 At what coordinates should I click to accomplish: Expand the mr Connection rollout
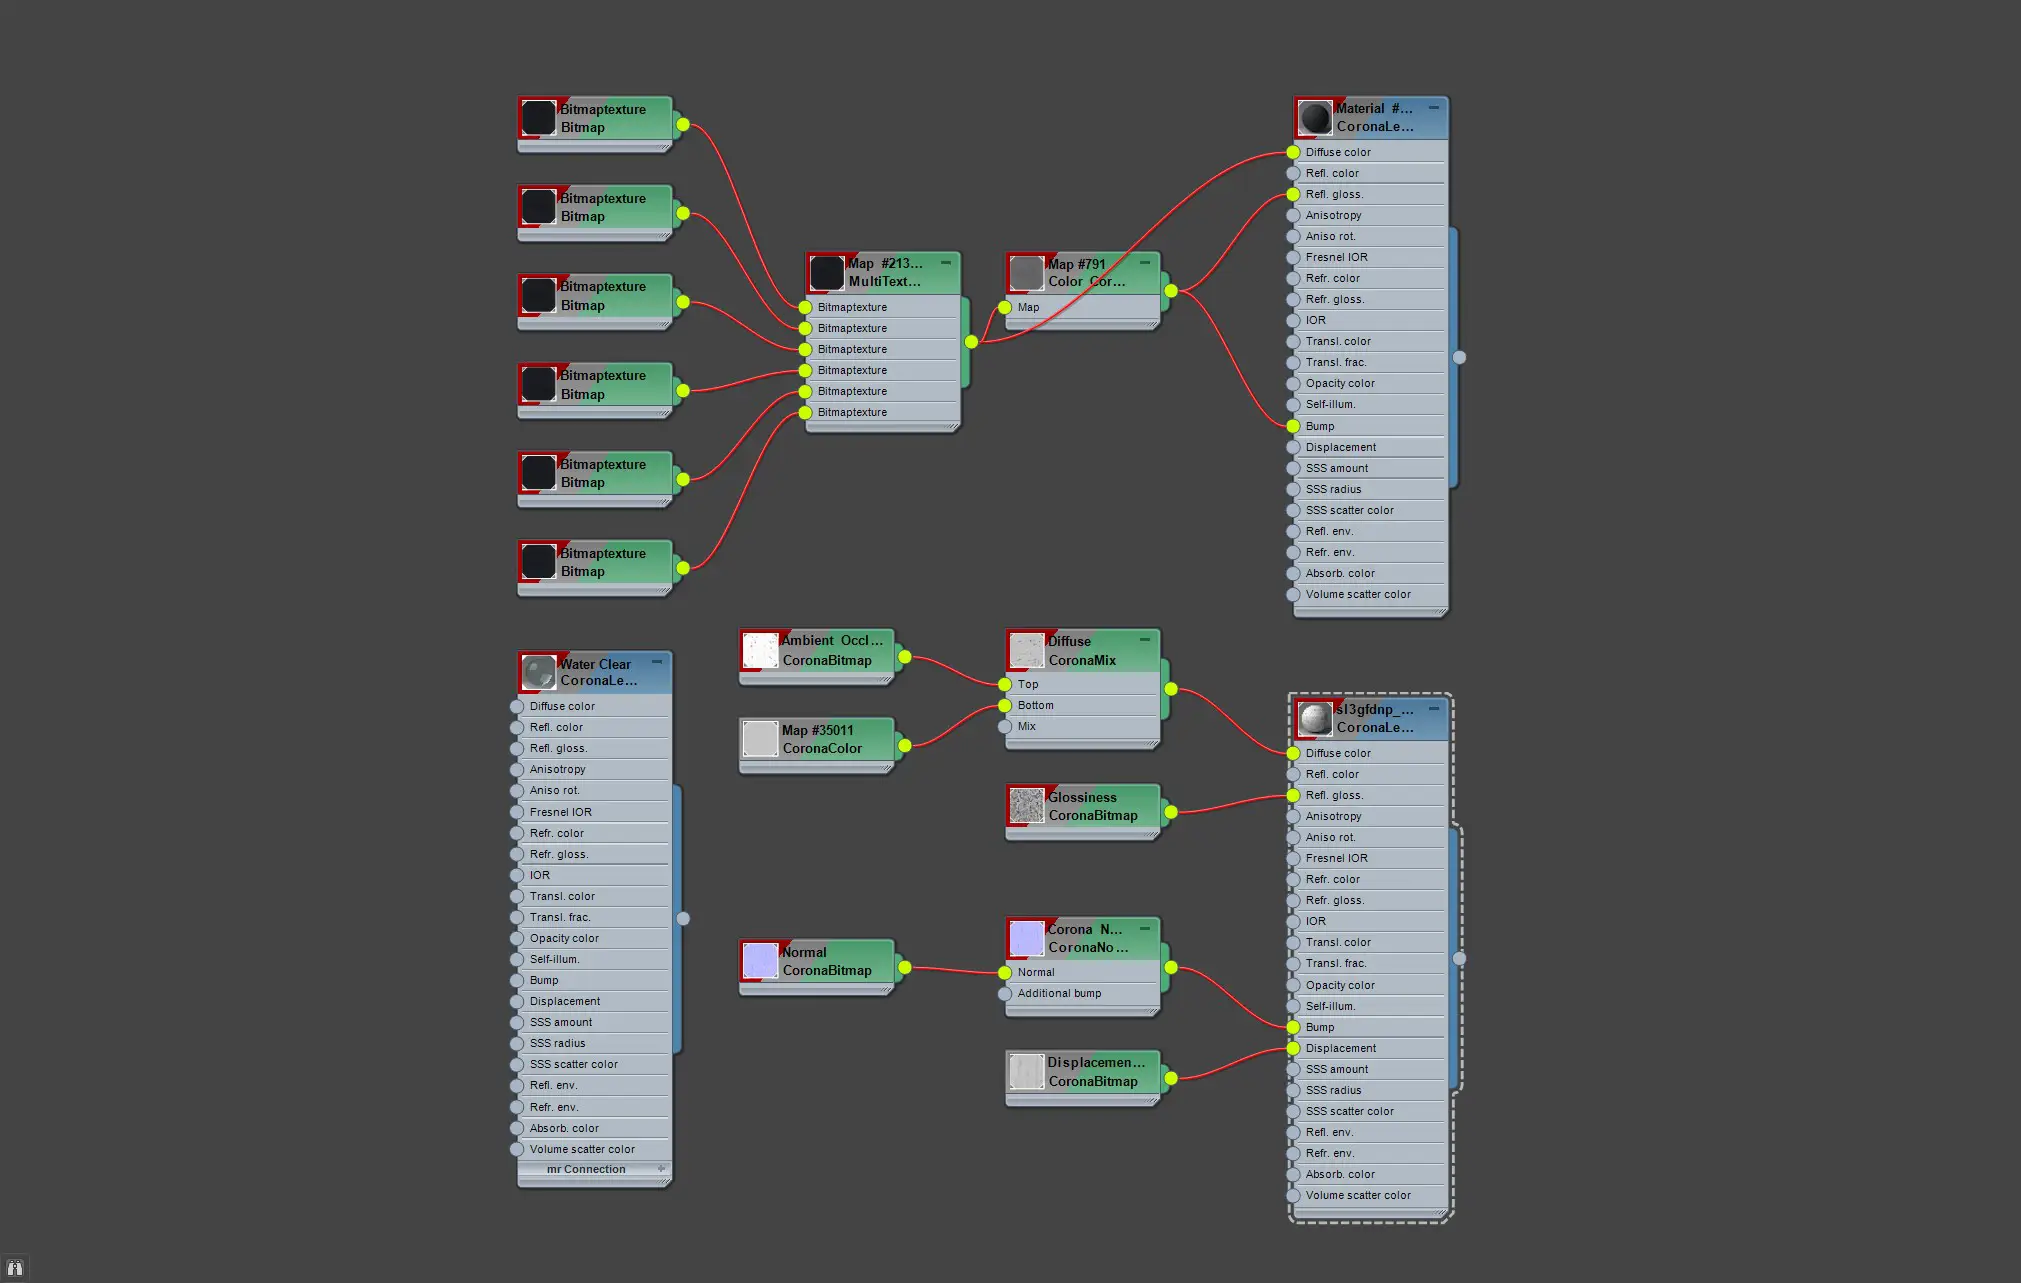click(661, 1169)
